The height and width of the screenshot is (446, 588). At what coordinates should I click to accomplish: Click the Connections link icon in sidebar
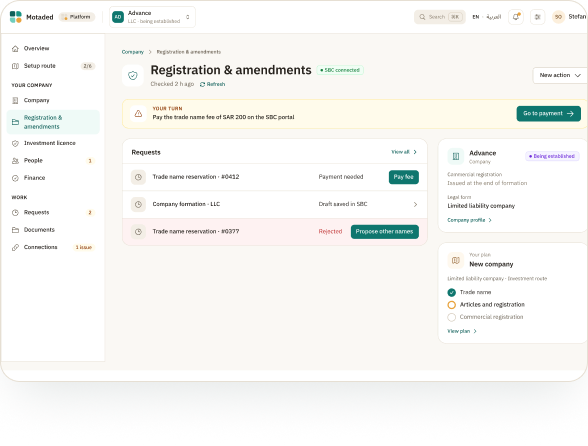15,247
